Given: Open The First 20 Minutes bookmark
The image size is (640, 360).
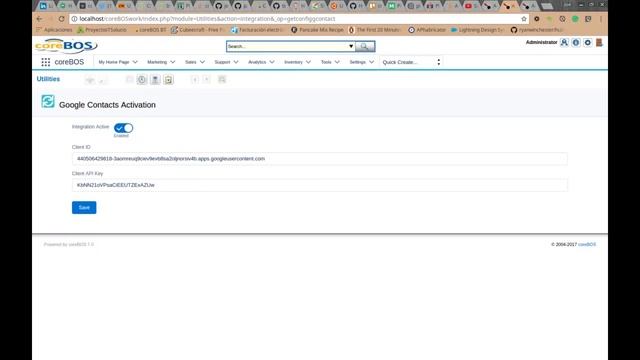Looking at the screenshot, I should click(374, 30).
